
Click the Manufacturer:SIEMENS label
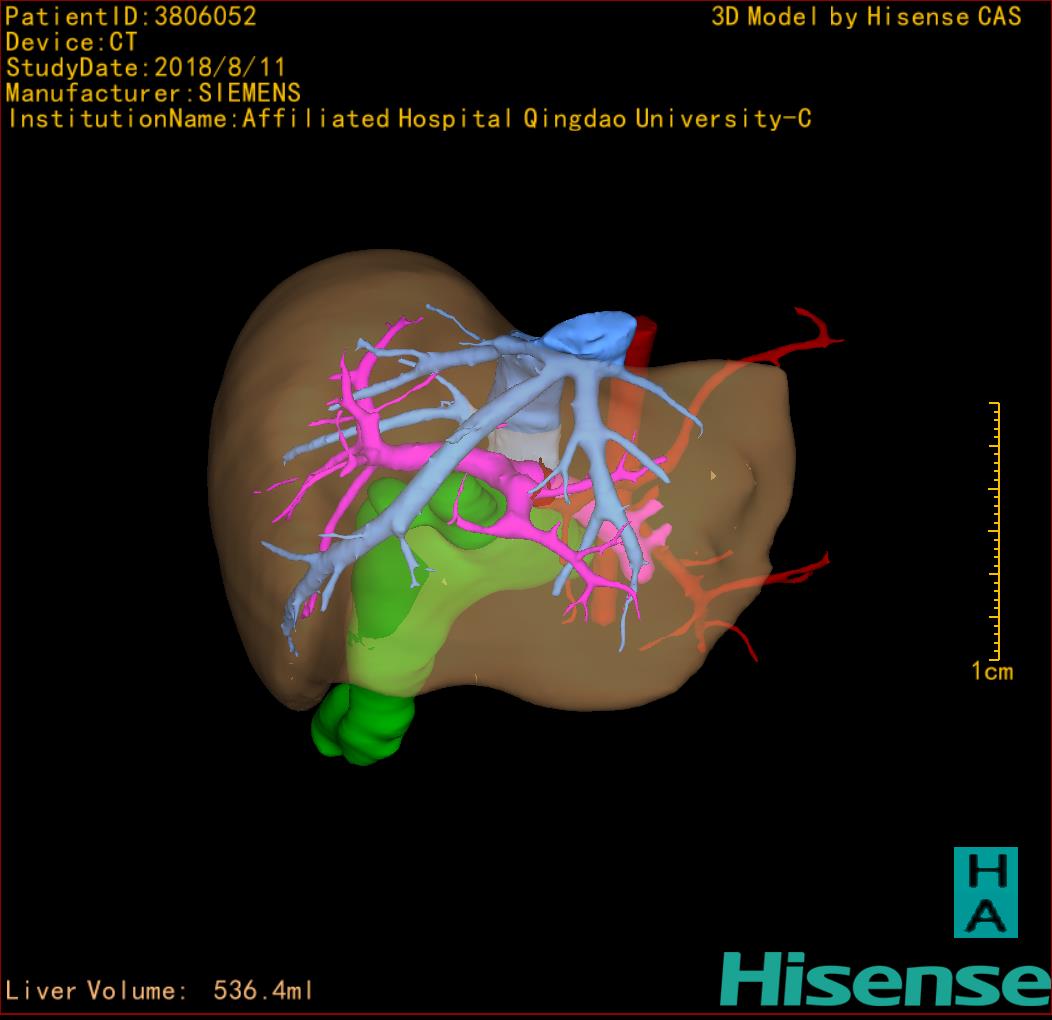click(x=153, y=93)
